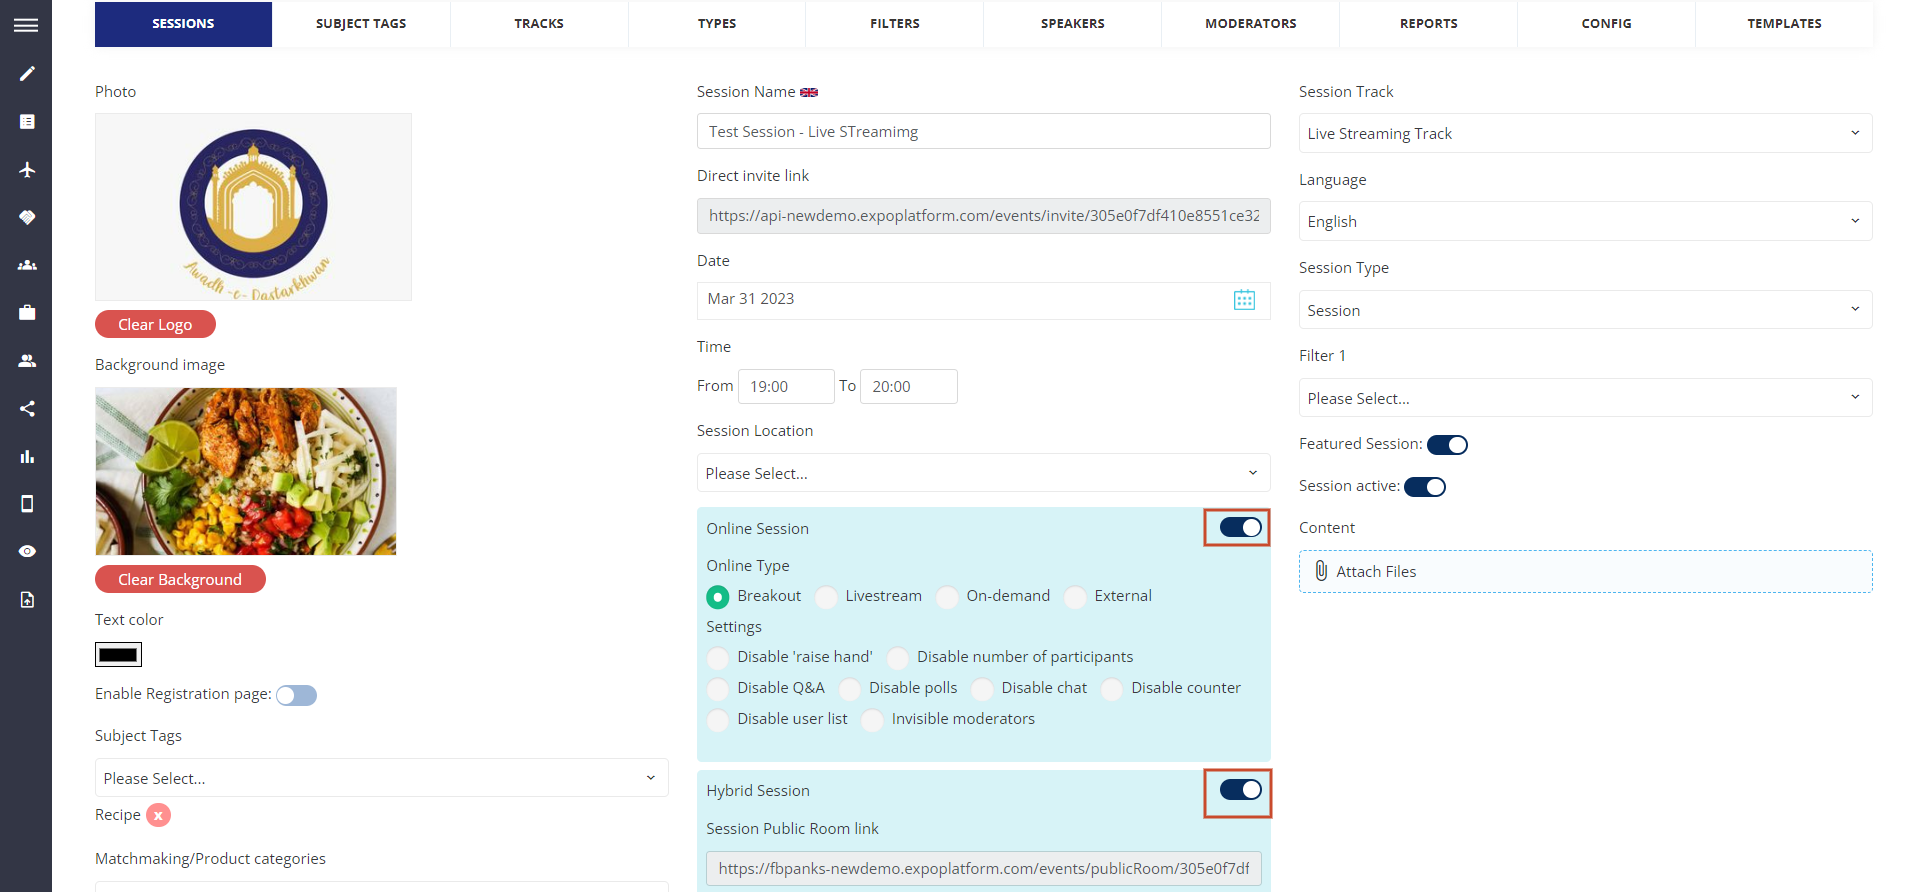
Task: Select the Breakout online type
Action: pyautogui.click(x=718, y=597)
